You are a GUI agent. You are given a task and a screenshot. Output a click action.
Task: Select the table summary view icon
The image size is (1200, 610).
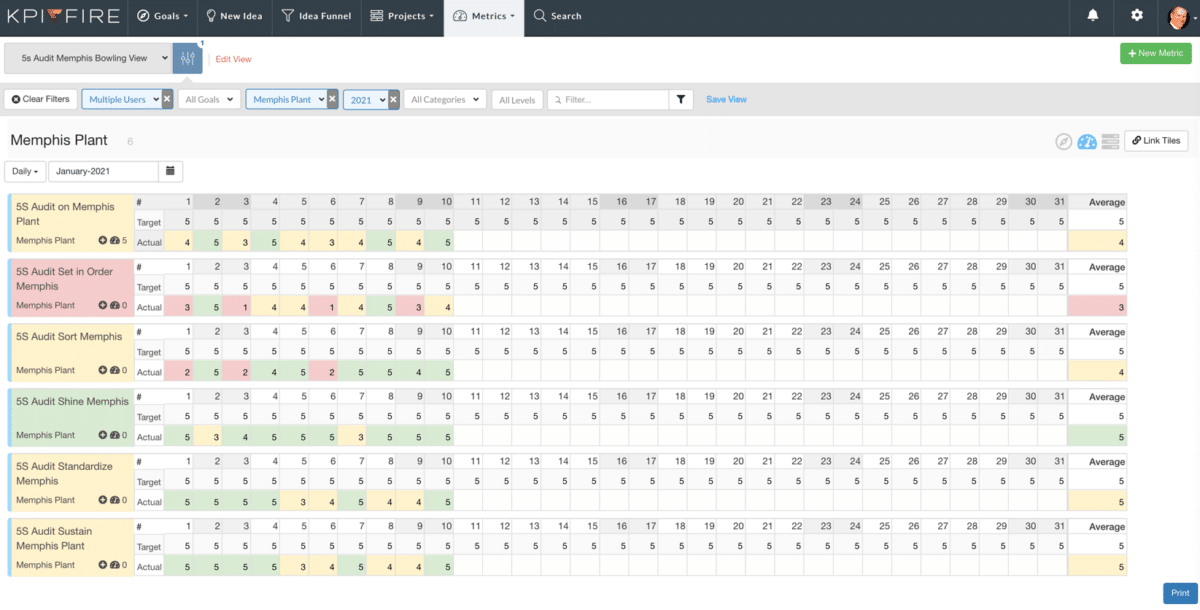(x=1110, y=141)
